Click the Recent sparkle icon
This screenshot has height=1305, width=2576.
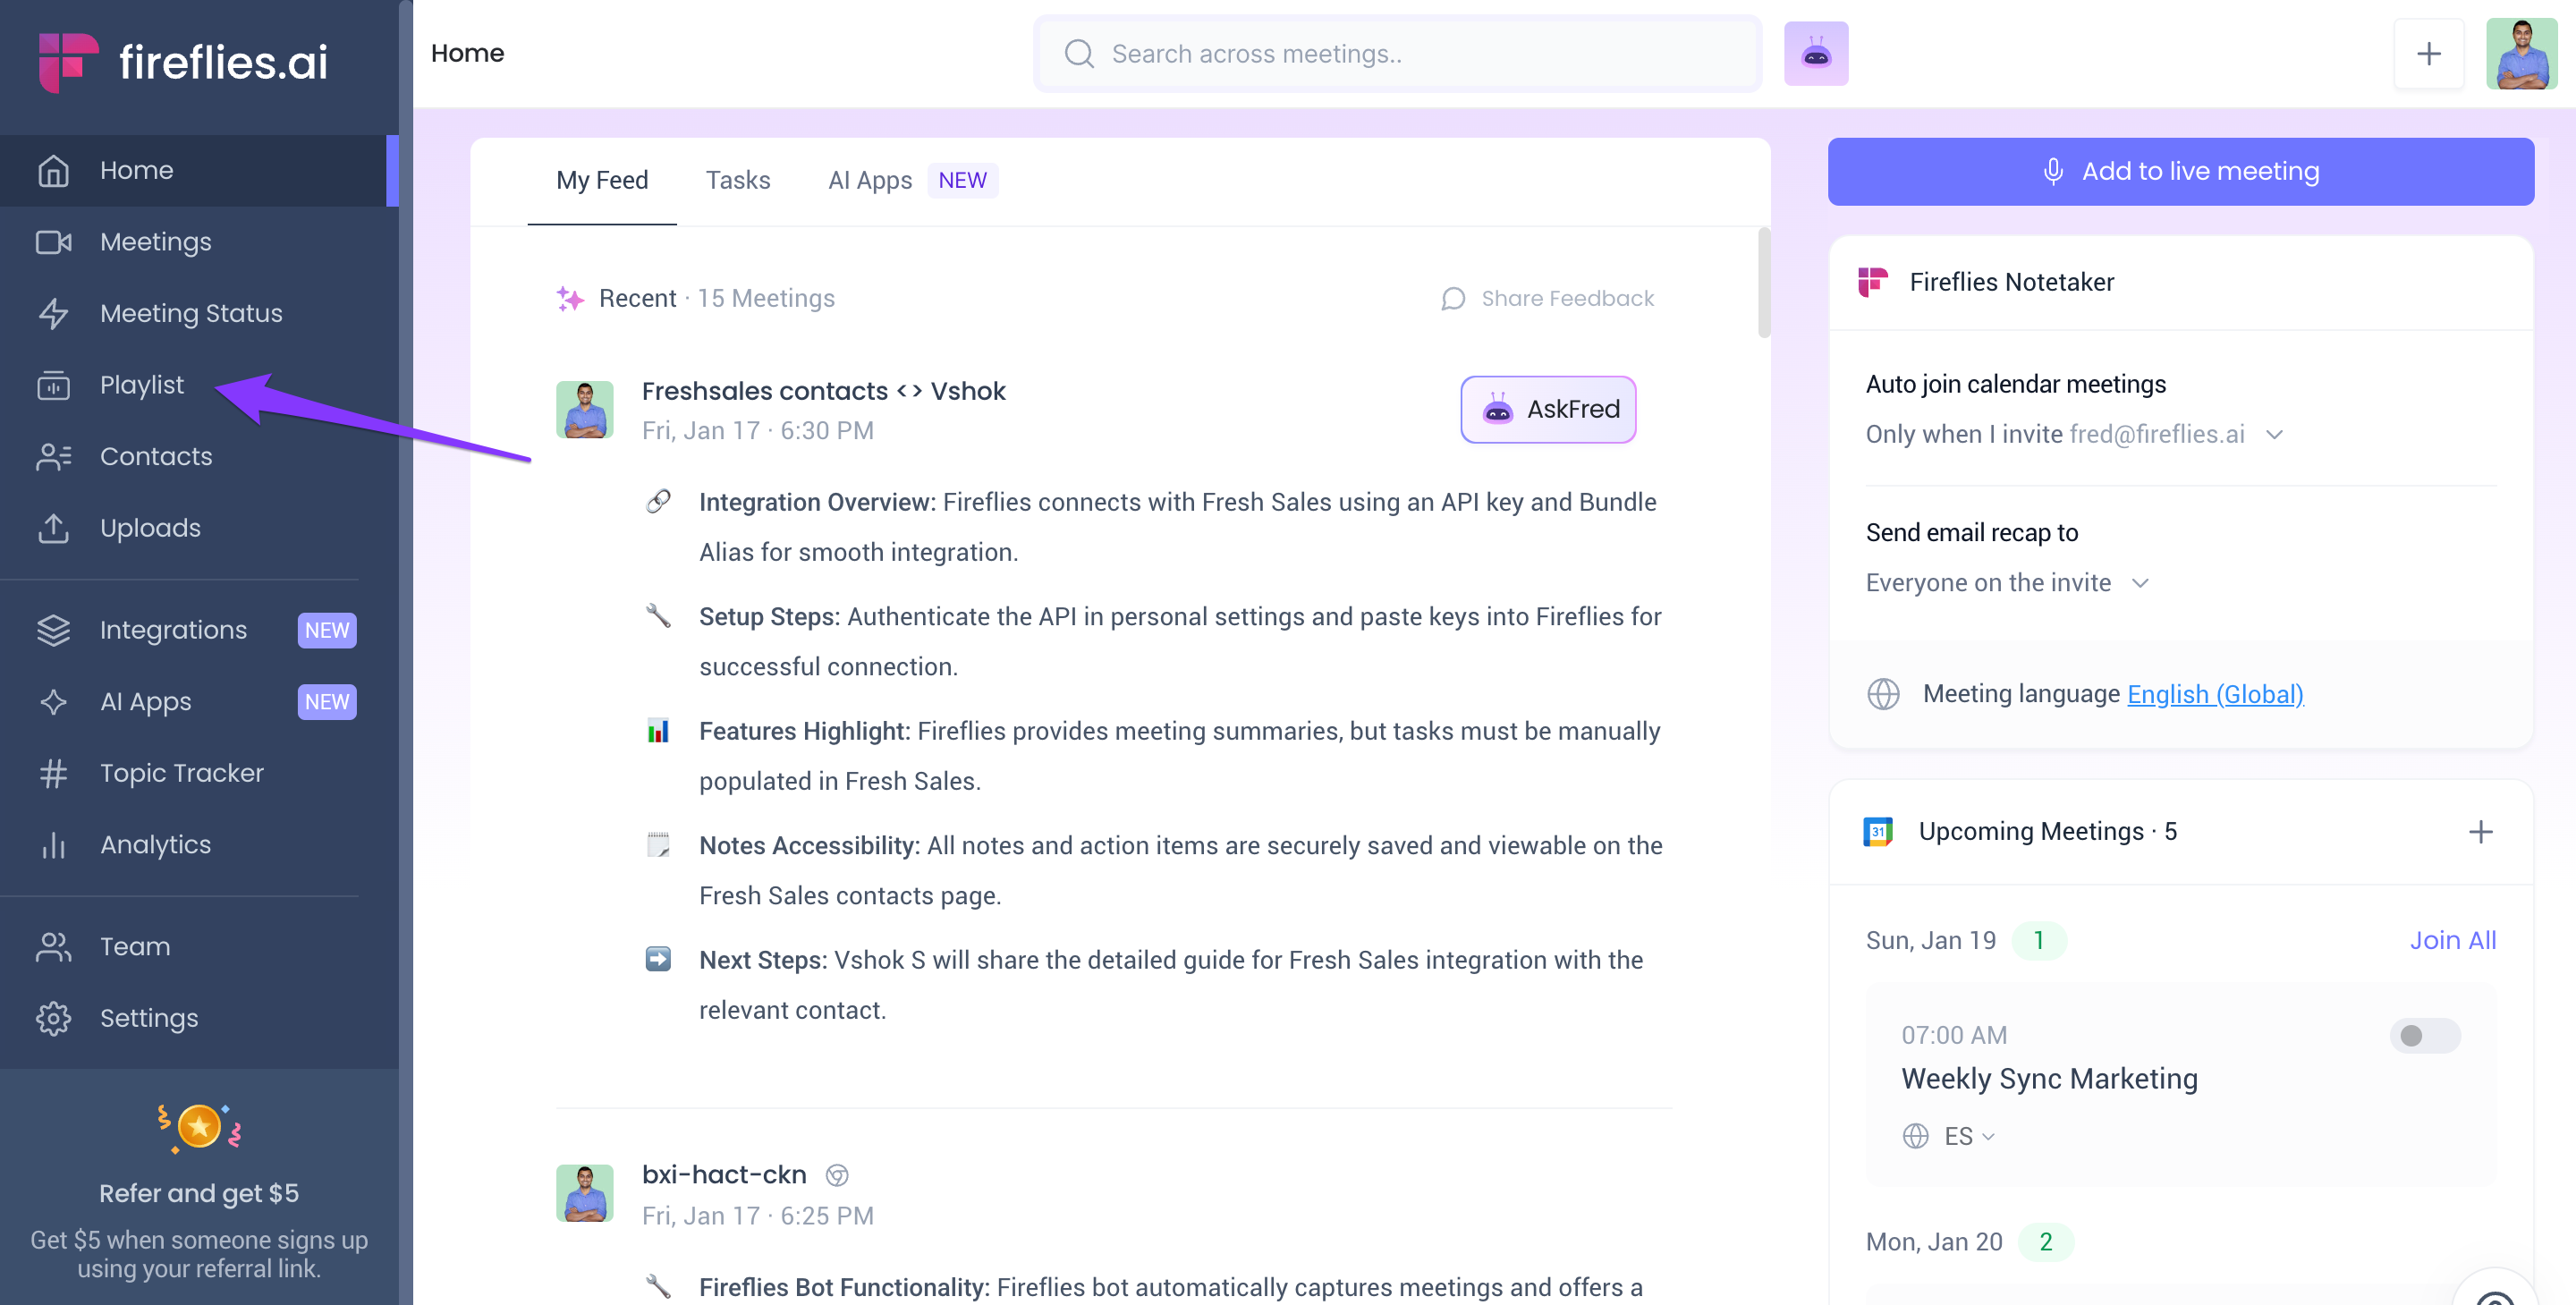(570, 298)
